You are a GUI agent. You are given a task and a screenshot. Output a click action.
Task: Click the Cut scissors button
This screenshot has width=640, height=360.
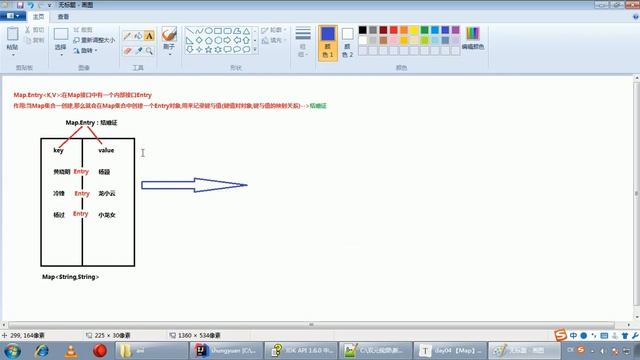(x=34, y=30)
